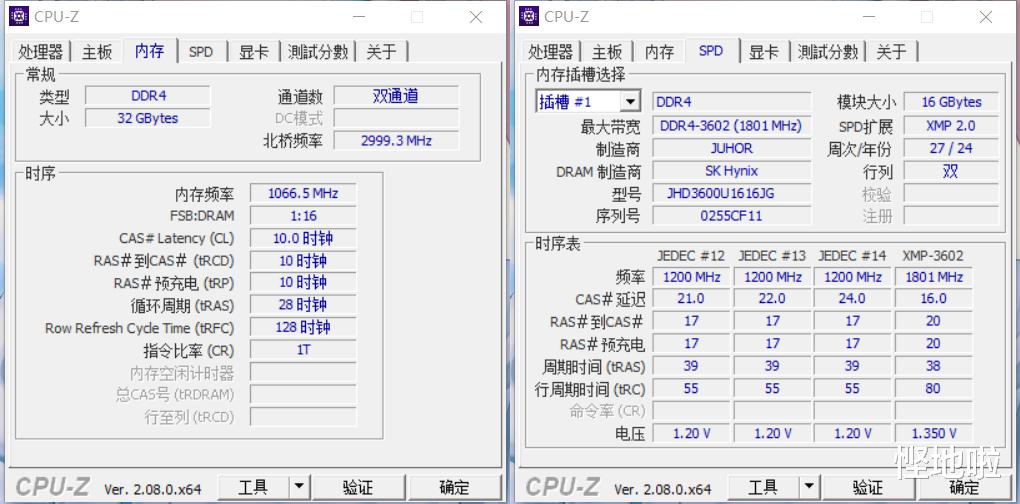Click the XMP CAS# latency 16.0 cell

coord(933,298)
